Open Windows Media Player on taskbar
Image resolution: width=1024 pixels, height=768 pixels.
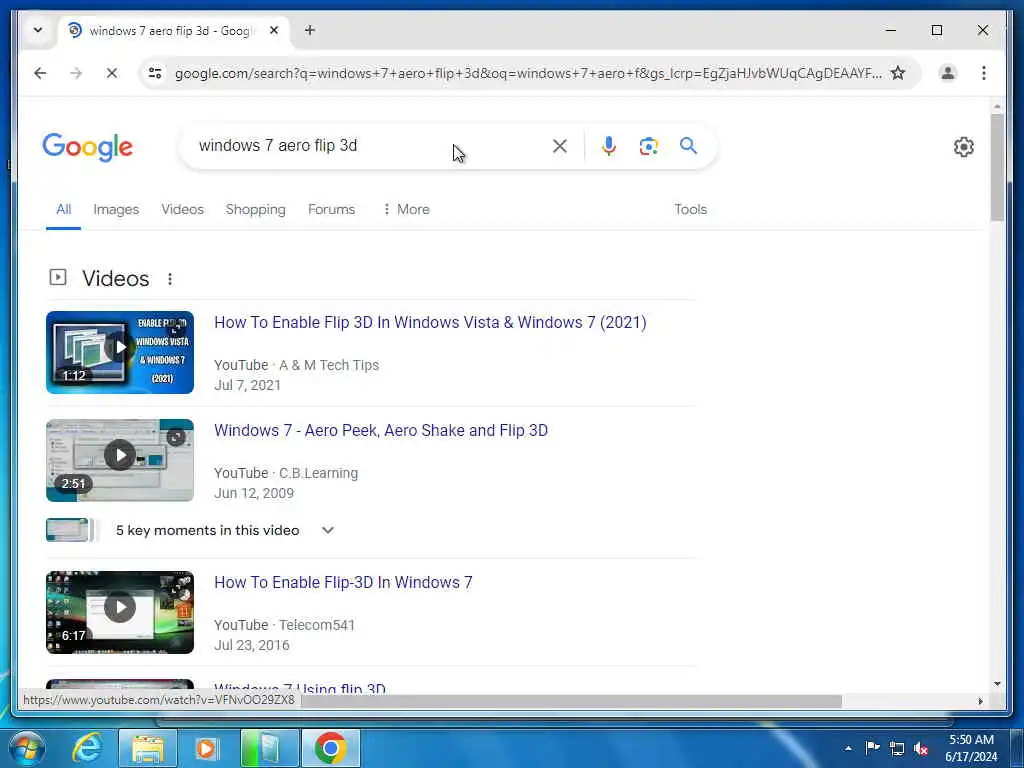206,748
